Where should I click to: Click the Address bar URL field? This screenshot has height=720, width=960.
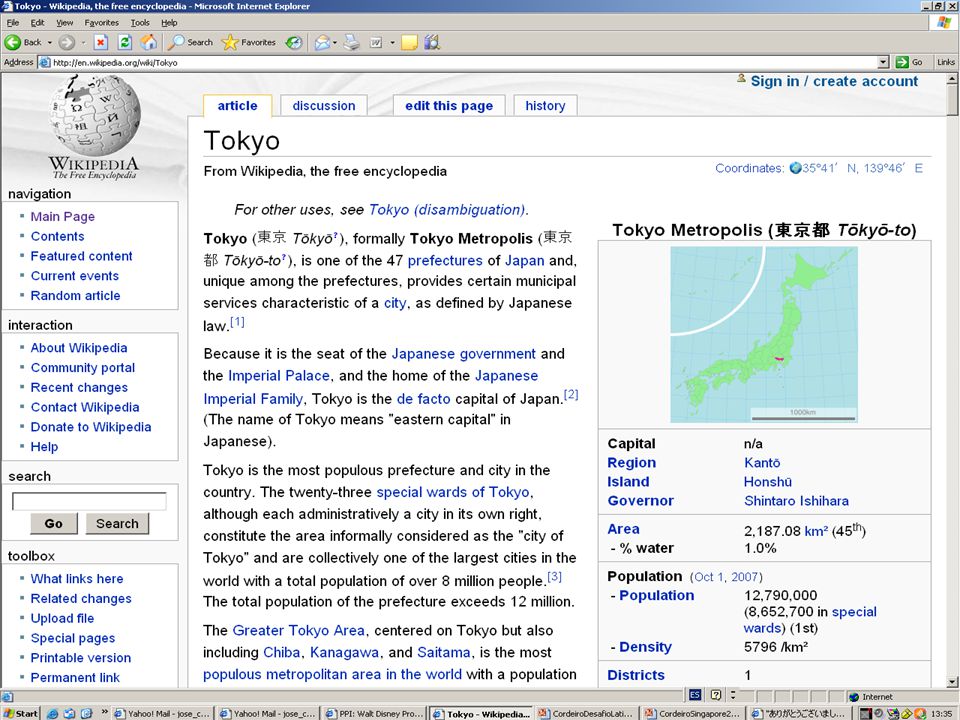coord(458,62)
